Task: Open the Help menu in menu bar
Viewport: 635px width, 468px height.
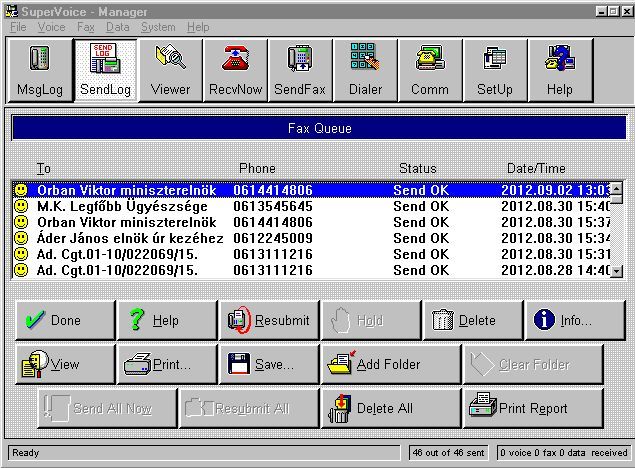Action: pyautogui.click(x=198, y=27)
